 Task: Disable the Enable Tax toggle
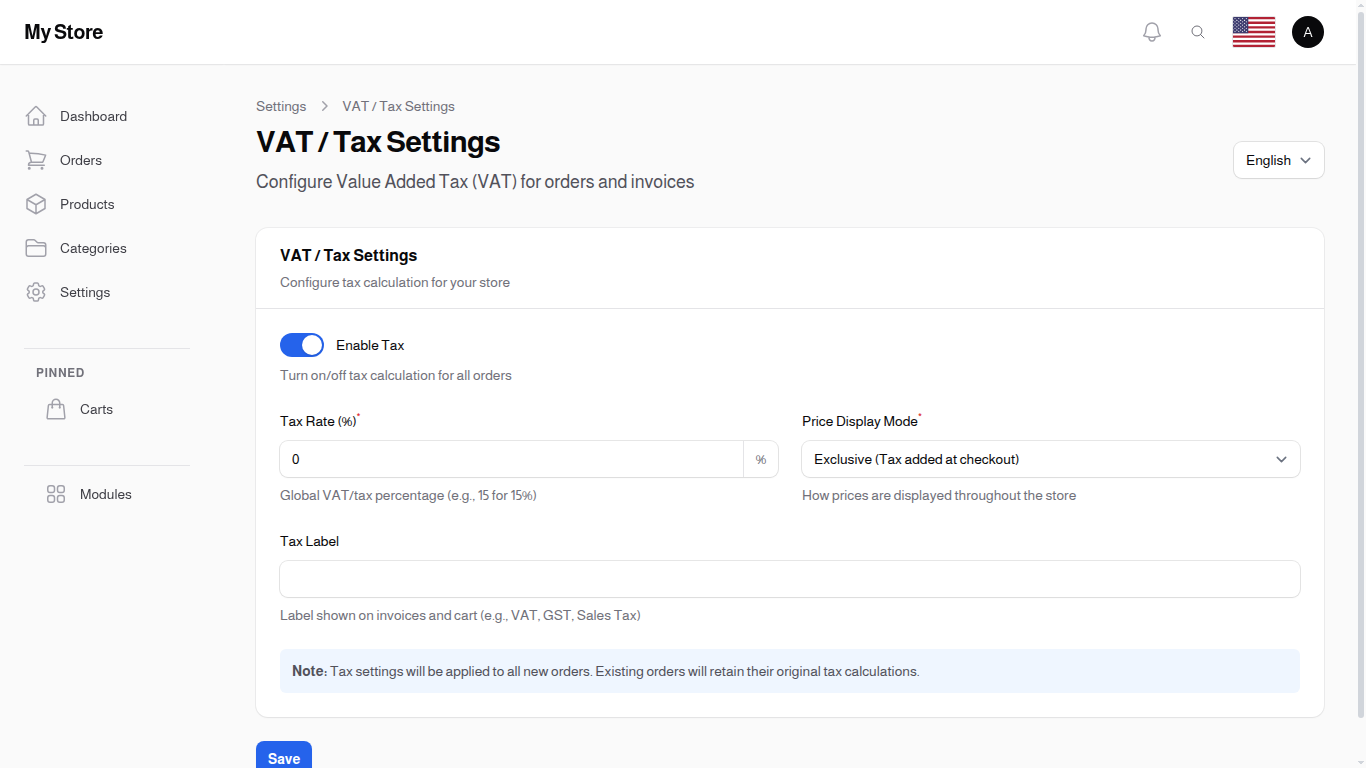pyautogui.click(x=302, y=344)
